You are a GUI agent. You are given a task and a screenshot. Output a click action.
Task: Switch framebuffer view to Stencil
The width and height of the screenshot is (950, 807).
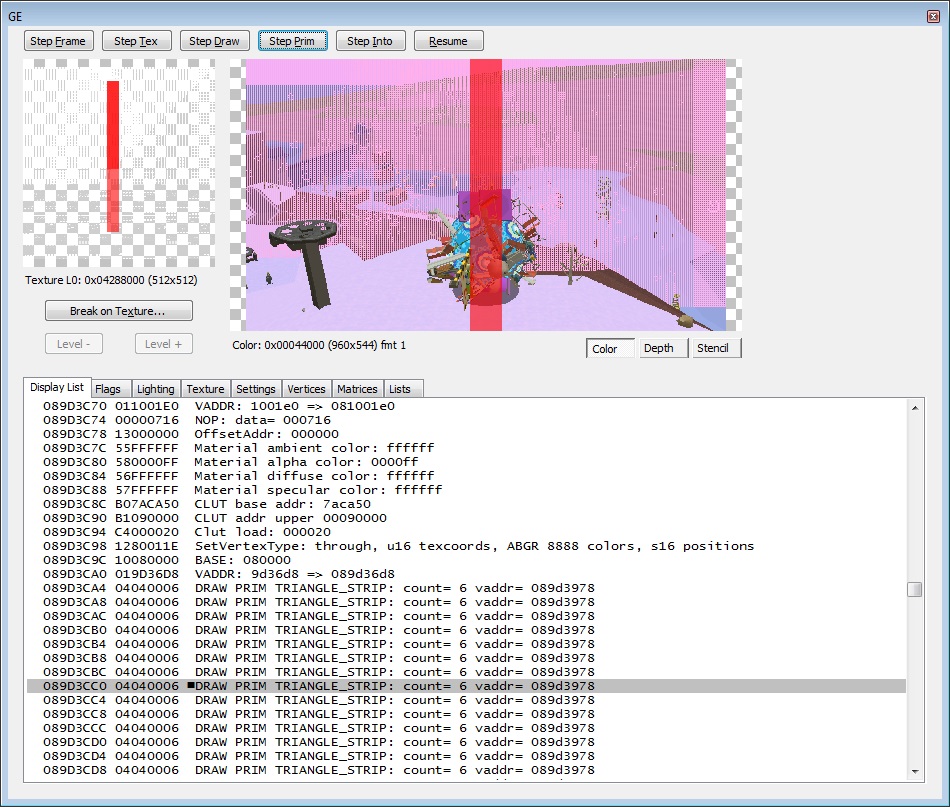(712, 348)
